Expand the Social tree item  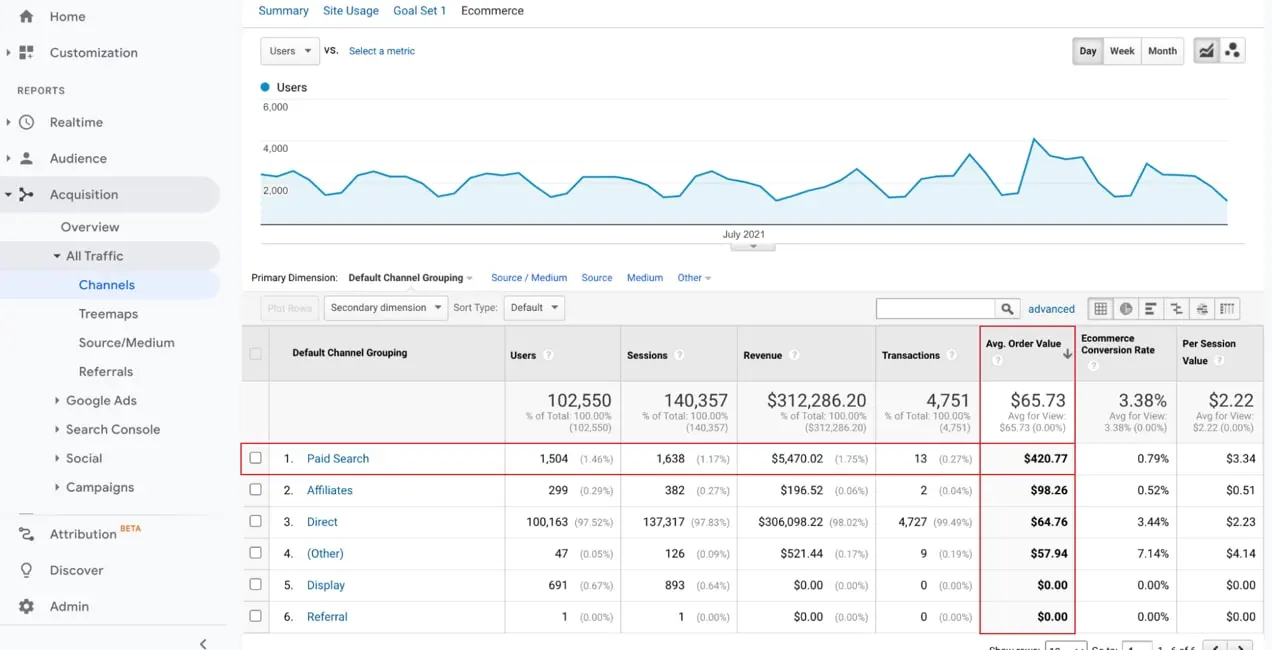(57, 458)
